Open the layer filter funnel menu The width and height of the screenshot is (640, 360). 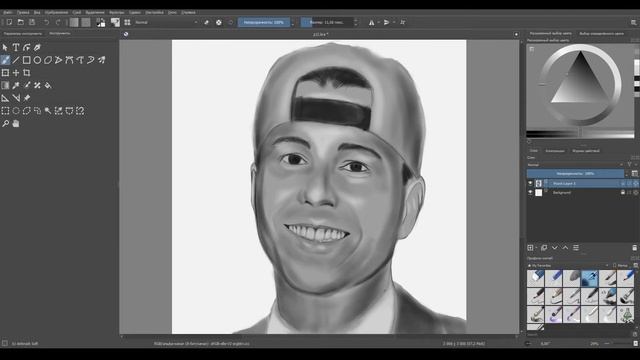[630, 165]
